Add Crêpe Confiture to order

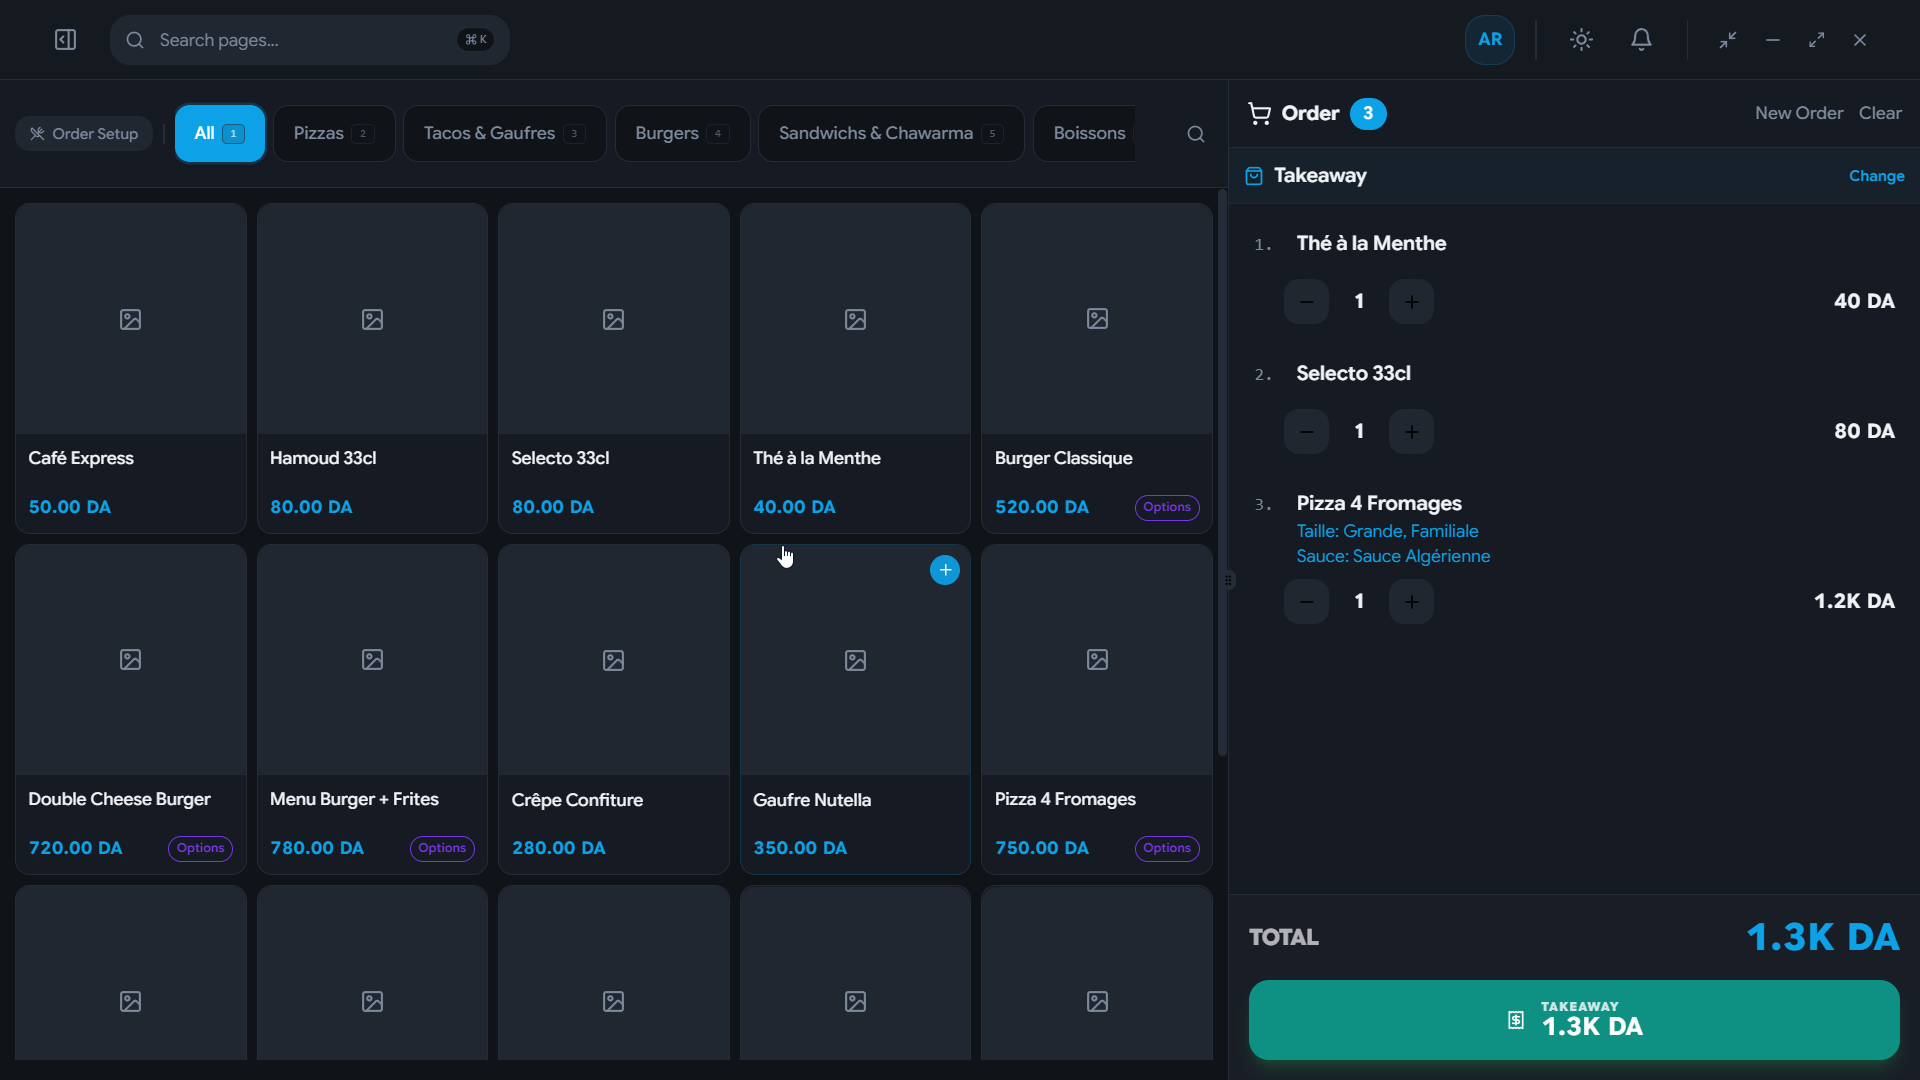(x=614, y=709)
